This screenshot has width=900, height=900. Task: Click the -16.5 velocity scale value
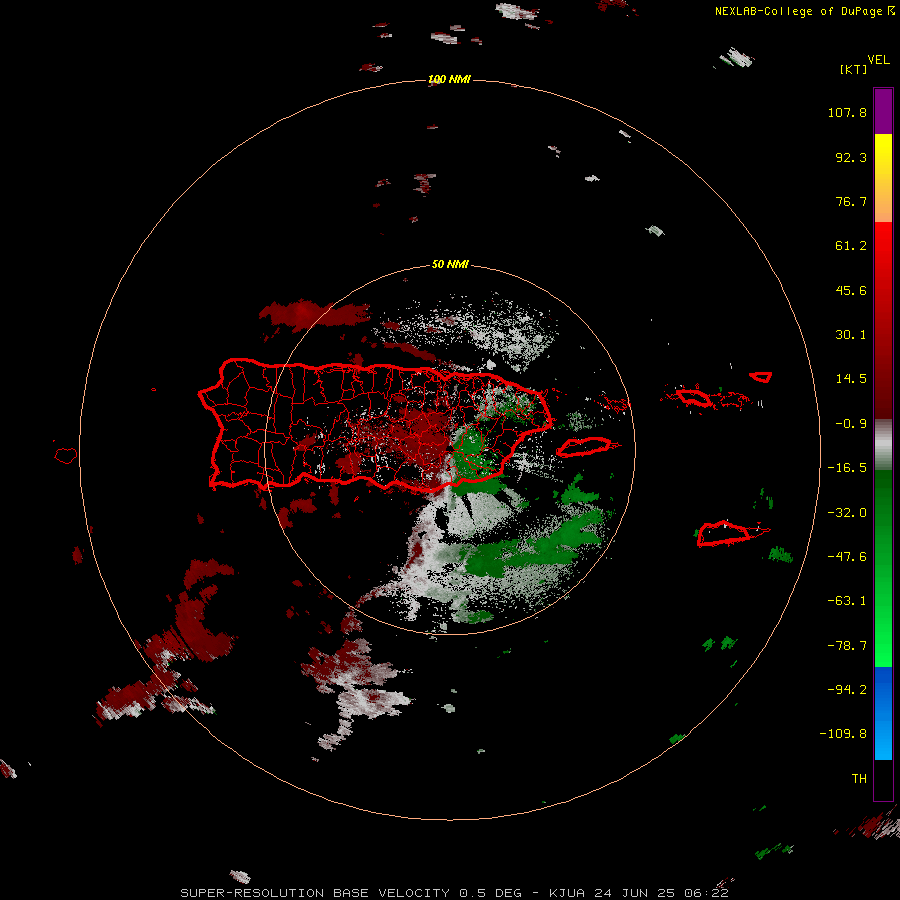pos(847,468)
